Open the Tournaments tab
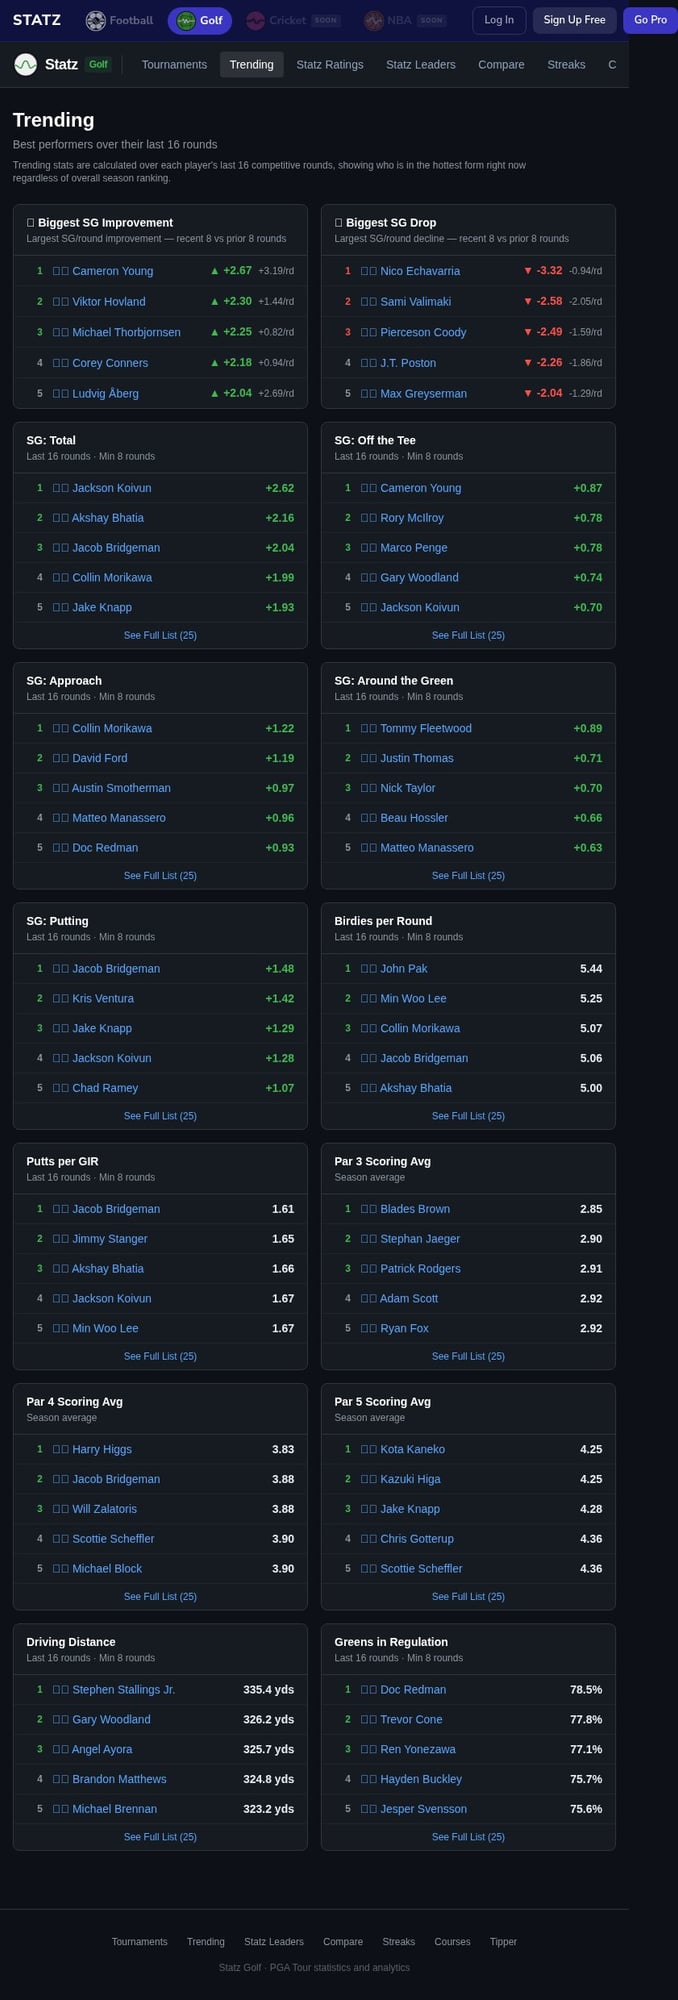This screenshot has height=2000, width=678. point(174,64)
